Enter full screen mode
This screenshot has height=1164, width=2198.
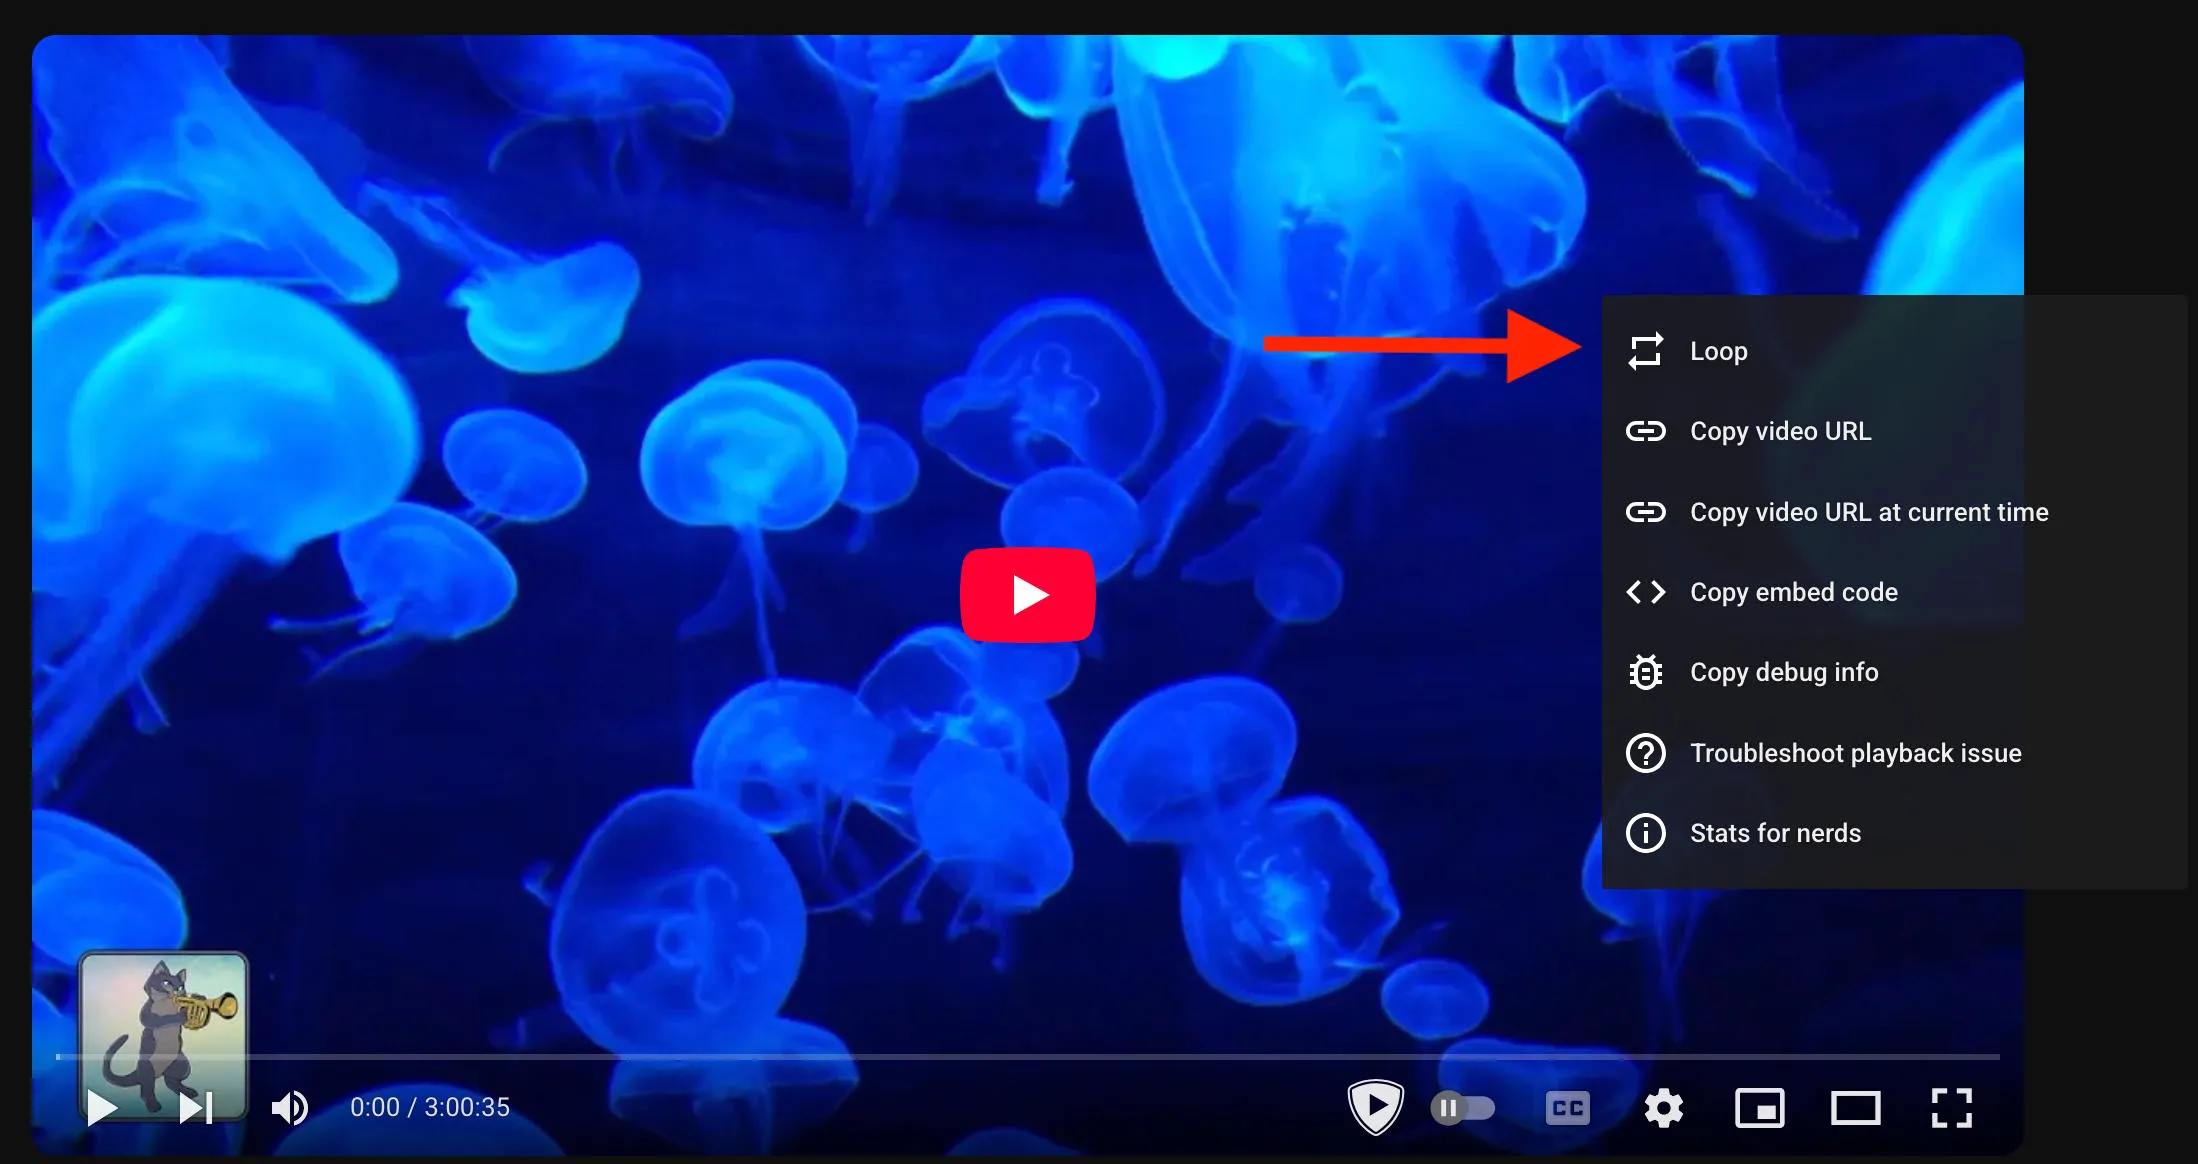tap(1951, 1108)
